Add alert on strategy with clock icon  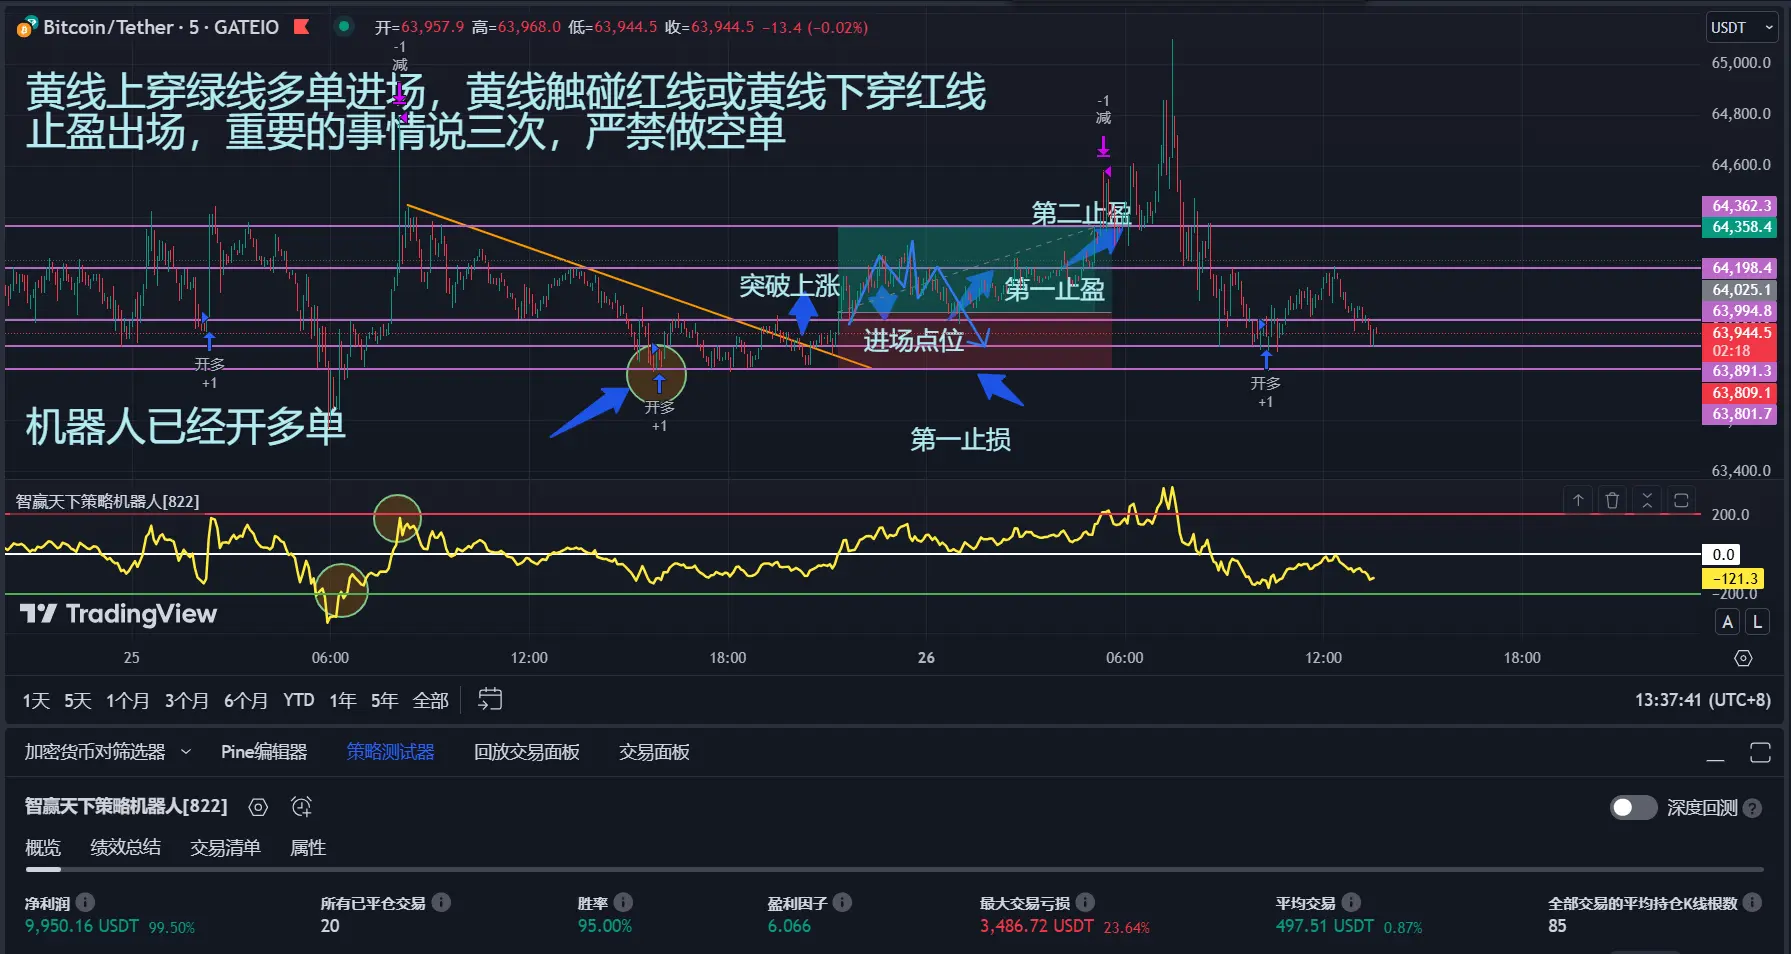coord(301,807)
